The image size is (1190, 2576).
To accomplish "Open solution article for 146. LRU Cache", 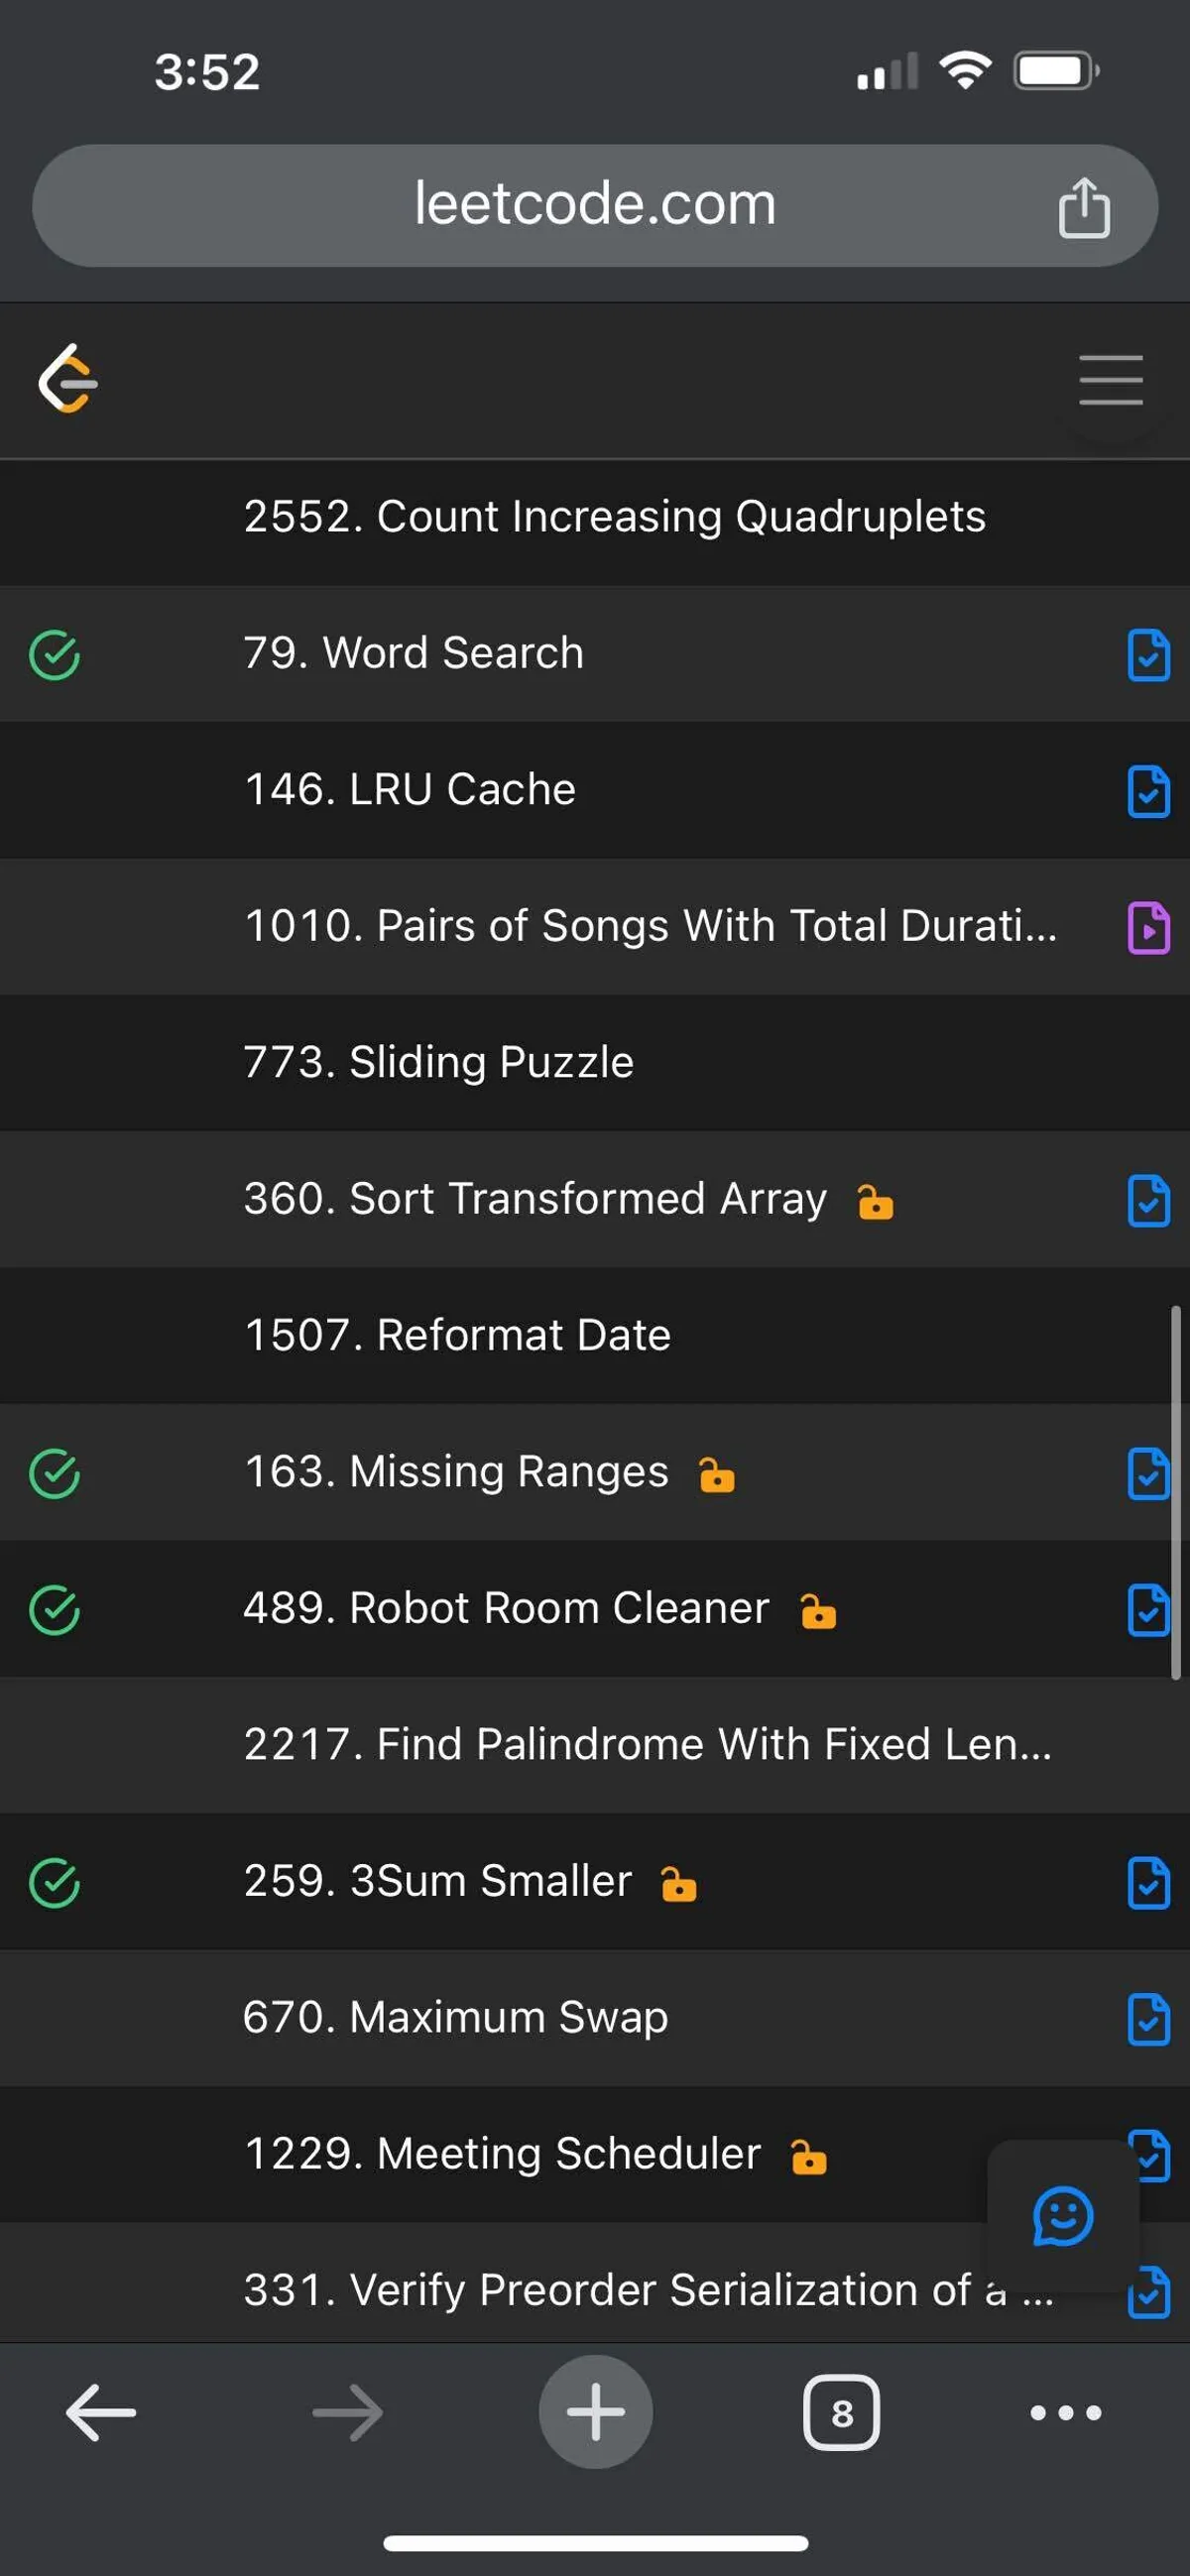I will point(1148,791).
